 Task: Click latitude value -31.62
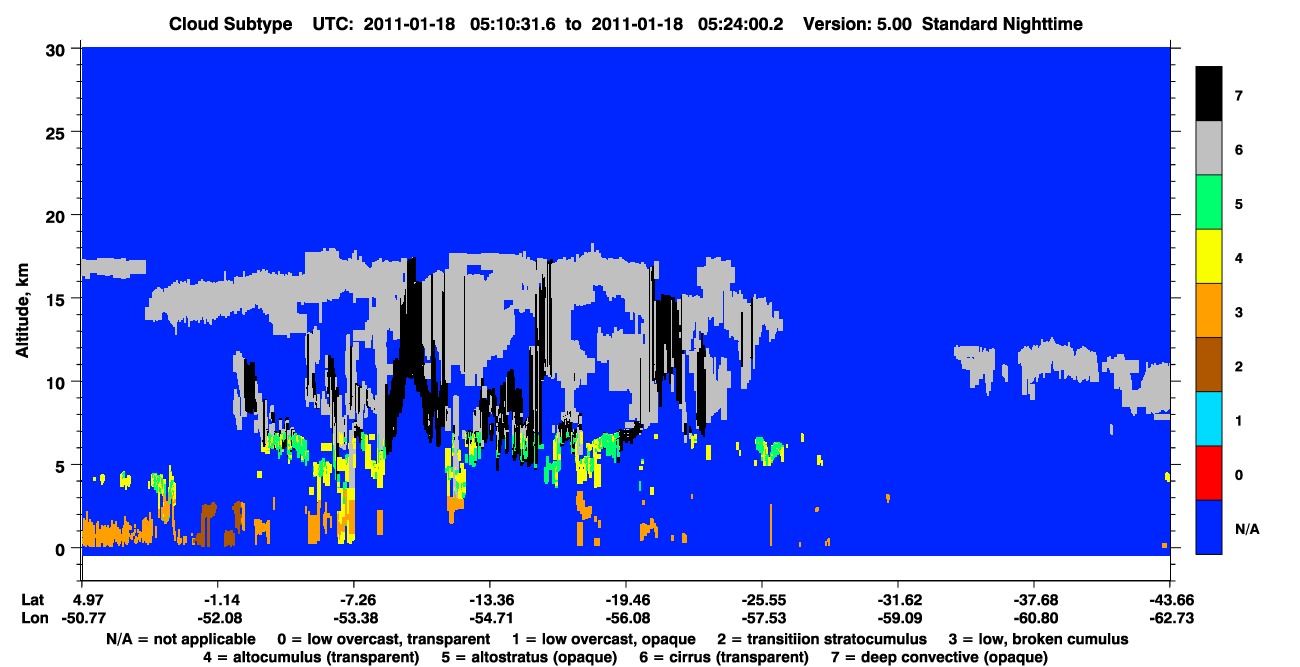point(898,599)
